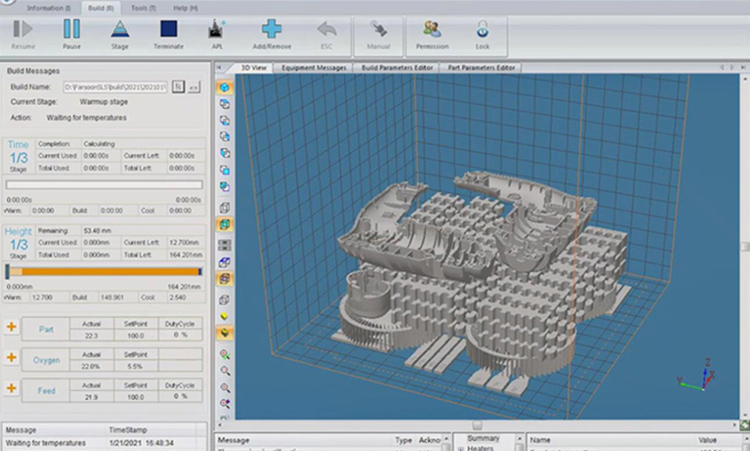Click the small yellow cube icon
The image size is (750, 451).
click(224, 316)
